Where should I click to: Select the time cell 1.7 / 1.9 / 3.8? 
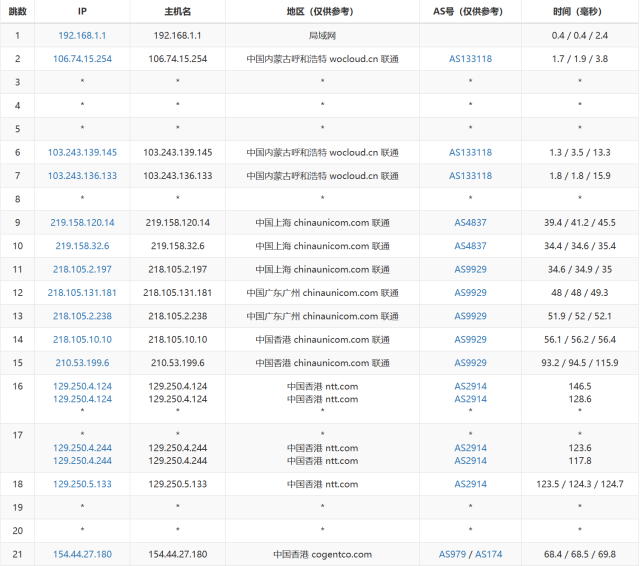[580, 59]
